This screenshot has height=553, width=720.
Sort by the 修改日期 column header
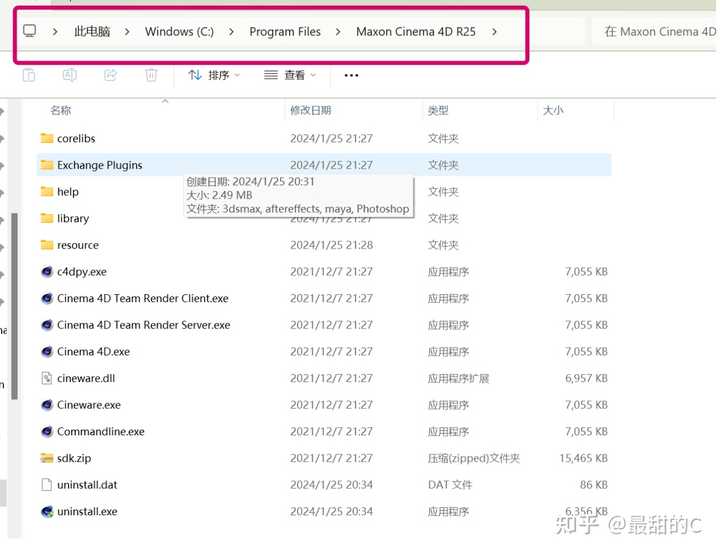point(311,110)
